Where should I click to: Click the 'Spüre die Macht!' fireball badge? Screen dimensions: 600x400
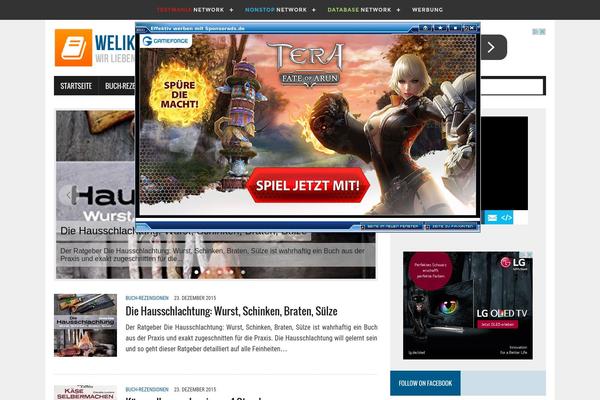tap(179, 95)
